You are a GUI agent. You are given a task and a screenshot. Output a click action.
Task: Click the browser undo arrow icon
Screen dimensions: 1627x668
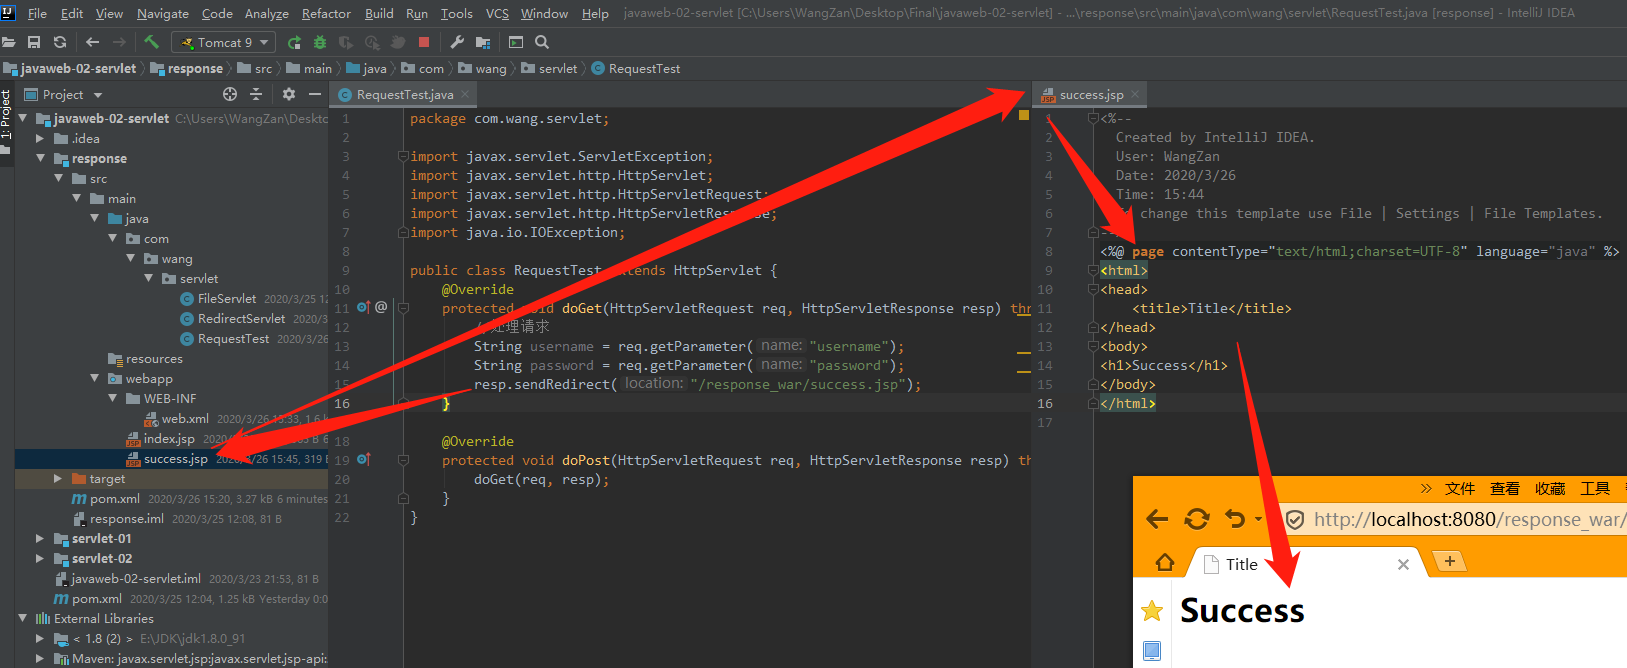point(1236,519)
